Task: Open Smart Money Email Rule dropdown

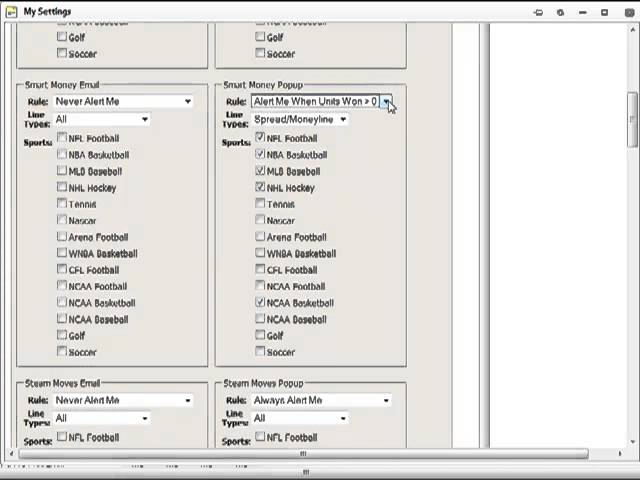Action: (x=123, y=101)
